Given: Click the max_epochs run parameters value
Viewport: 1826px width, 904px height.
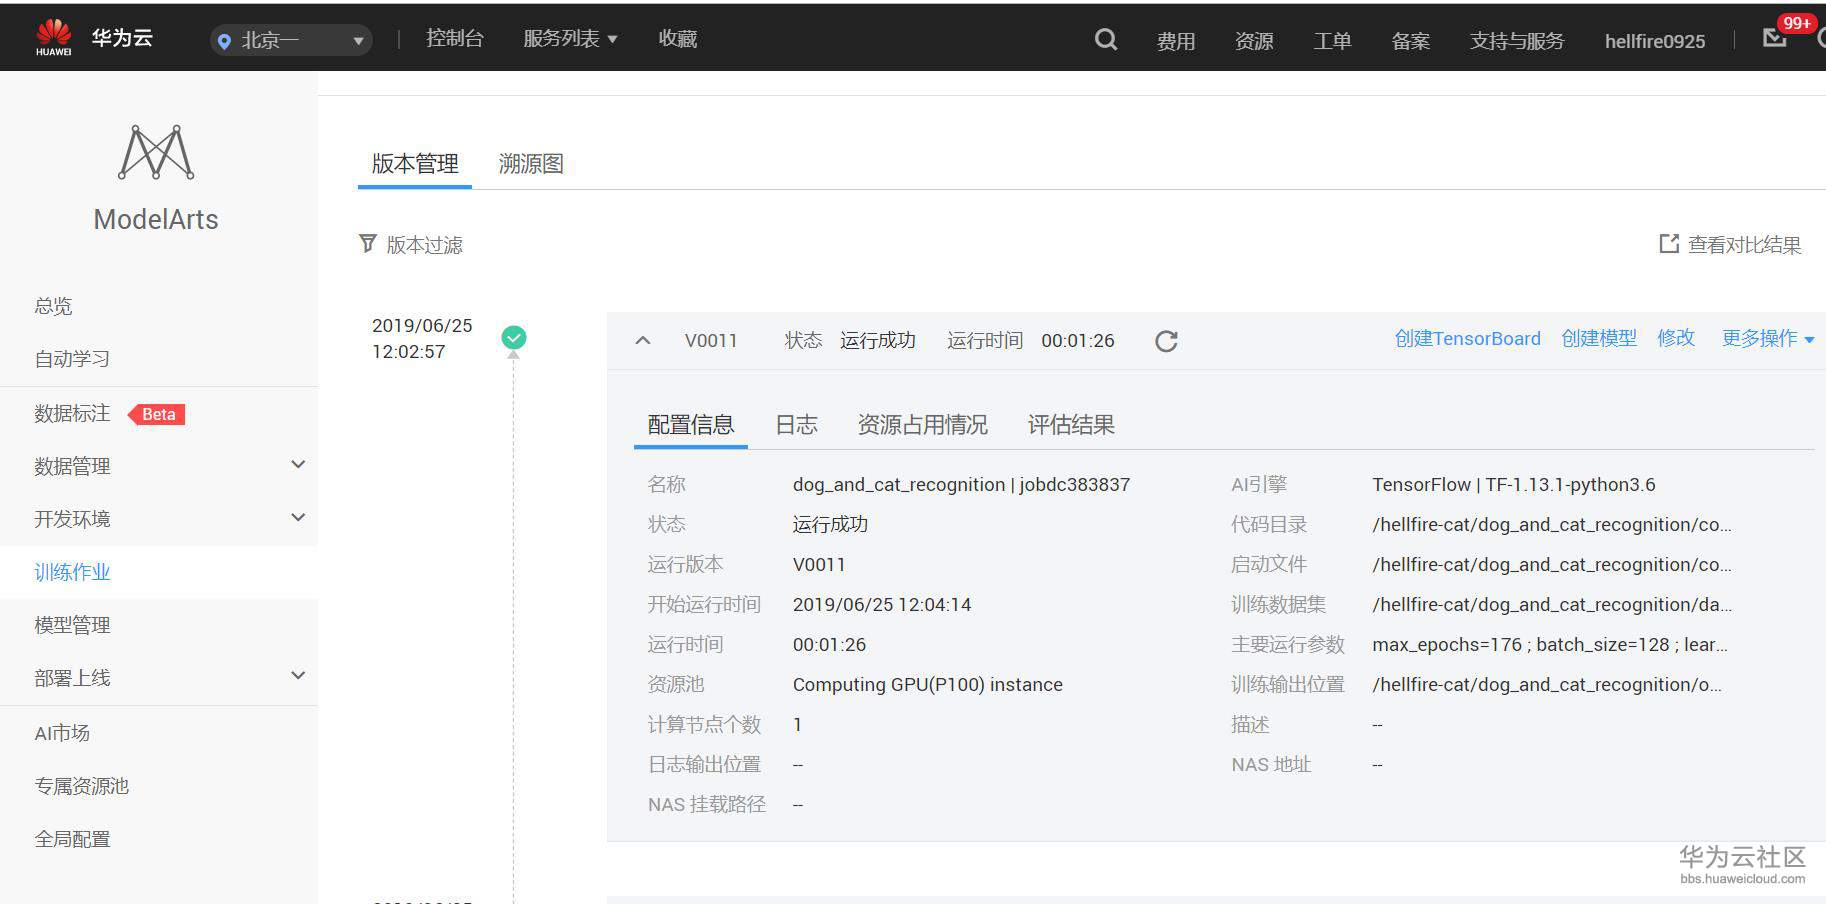Looking at the screenshot, I should (1550, 644).
